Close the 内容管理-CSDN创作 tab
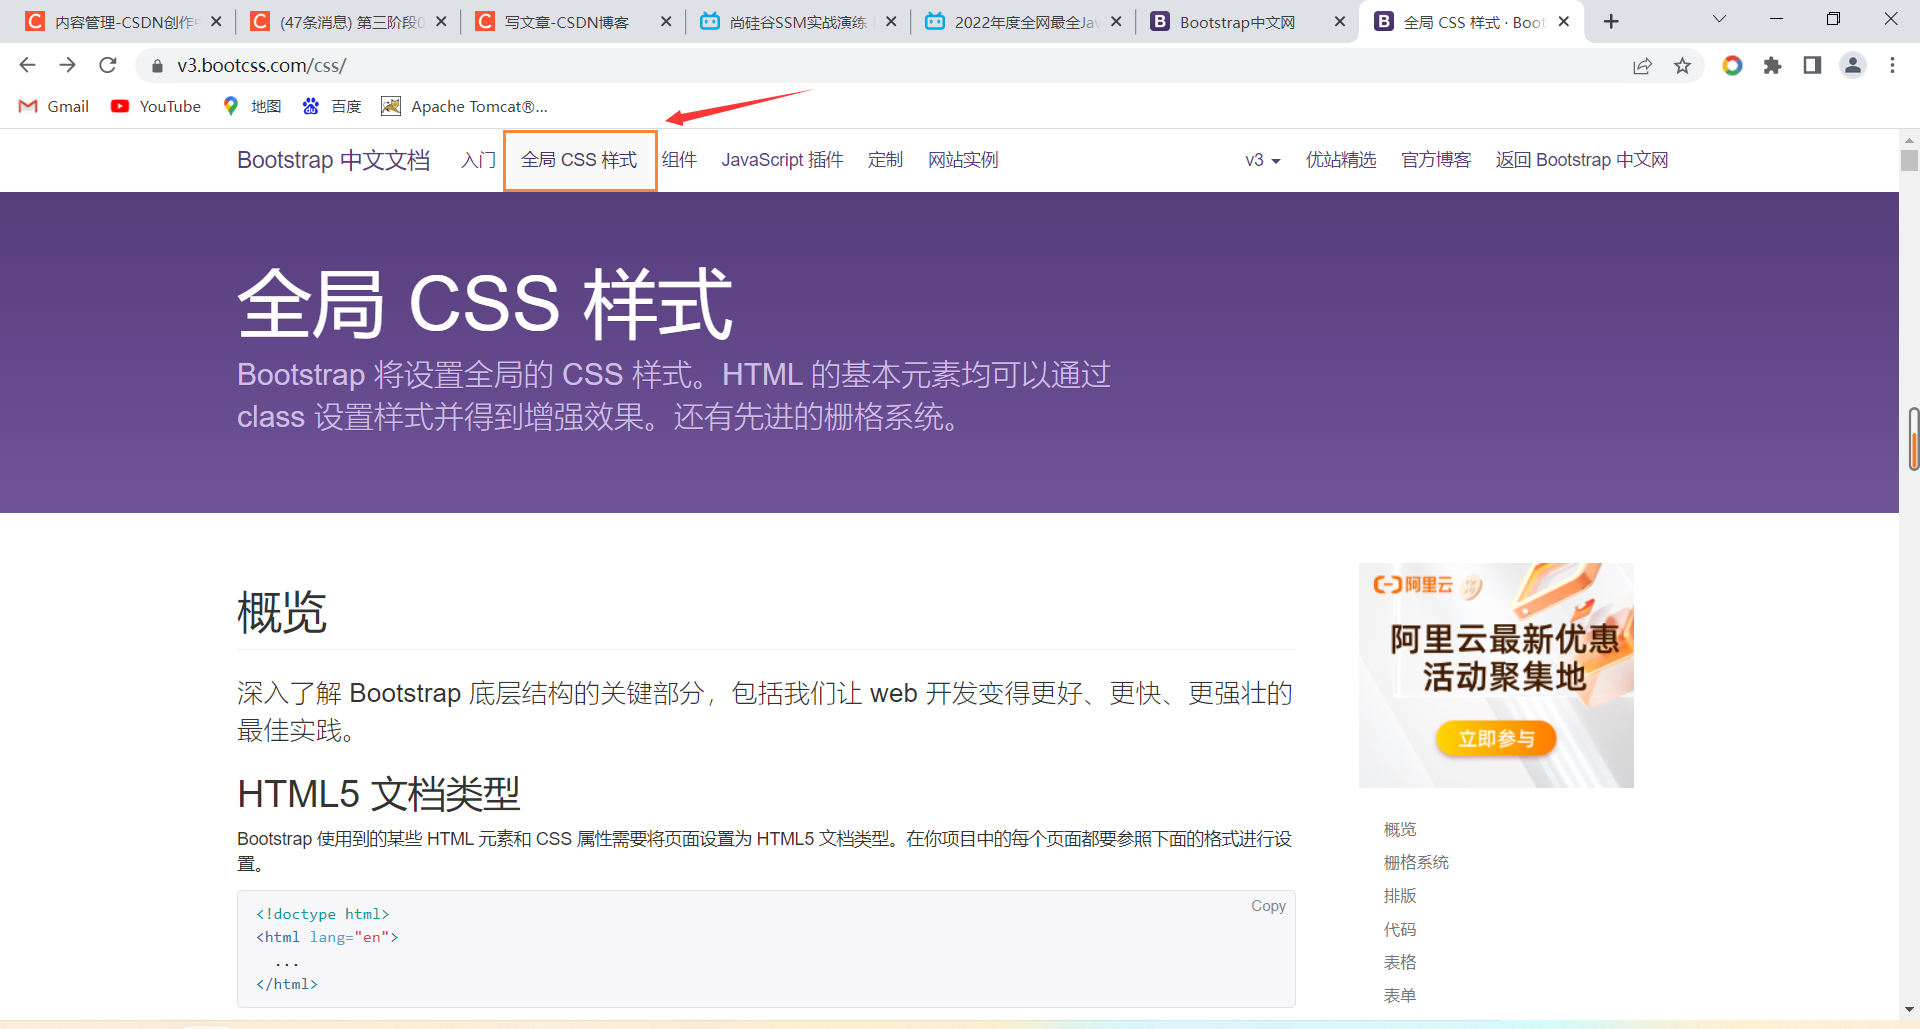This screenshot has width=1920, height=1029. (216, 22)
